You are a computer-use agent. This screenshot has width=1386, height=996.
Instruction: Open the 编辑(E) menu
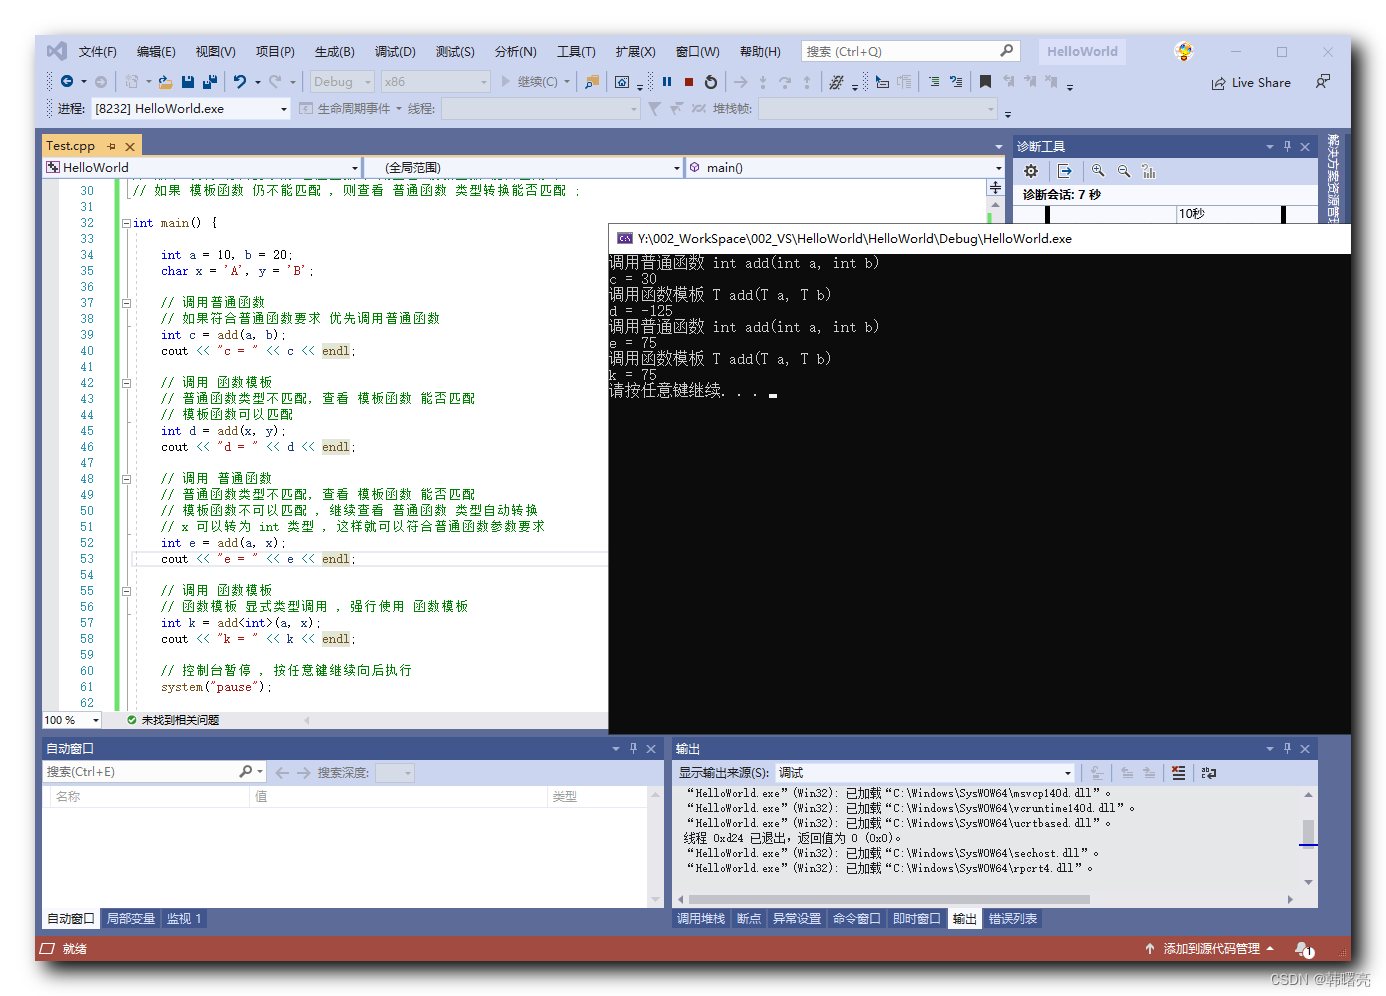coord(156,52)
